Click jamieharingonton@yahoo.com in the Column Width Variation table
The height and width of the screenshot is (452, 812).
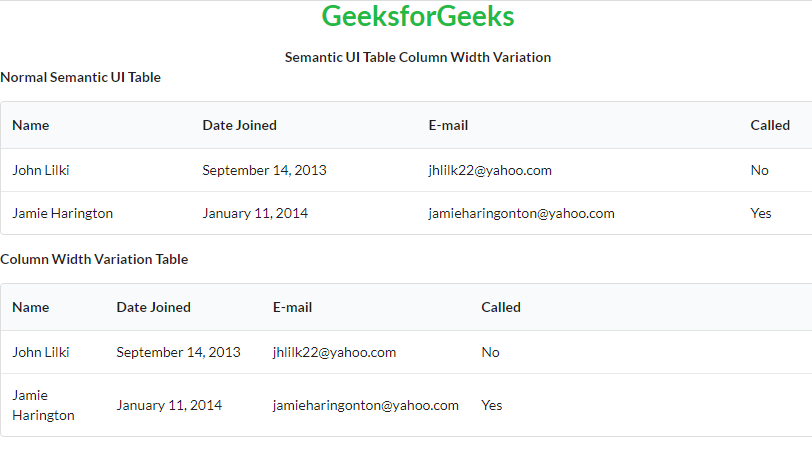[x=365, y=405]
